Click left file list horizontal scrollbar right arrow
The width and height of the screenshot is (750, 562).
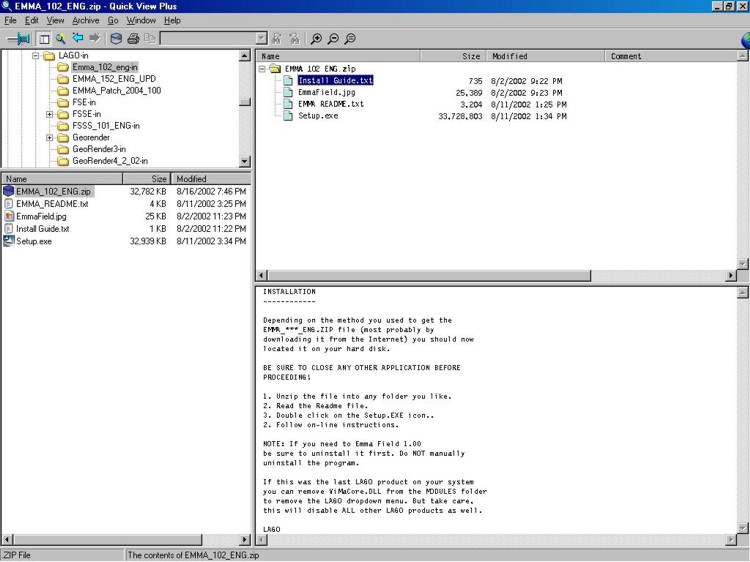244,540
